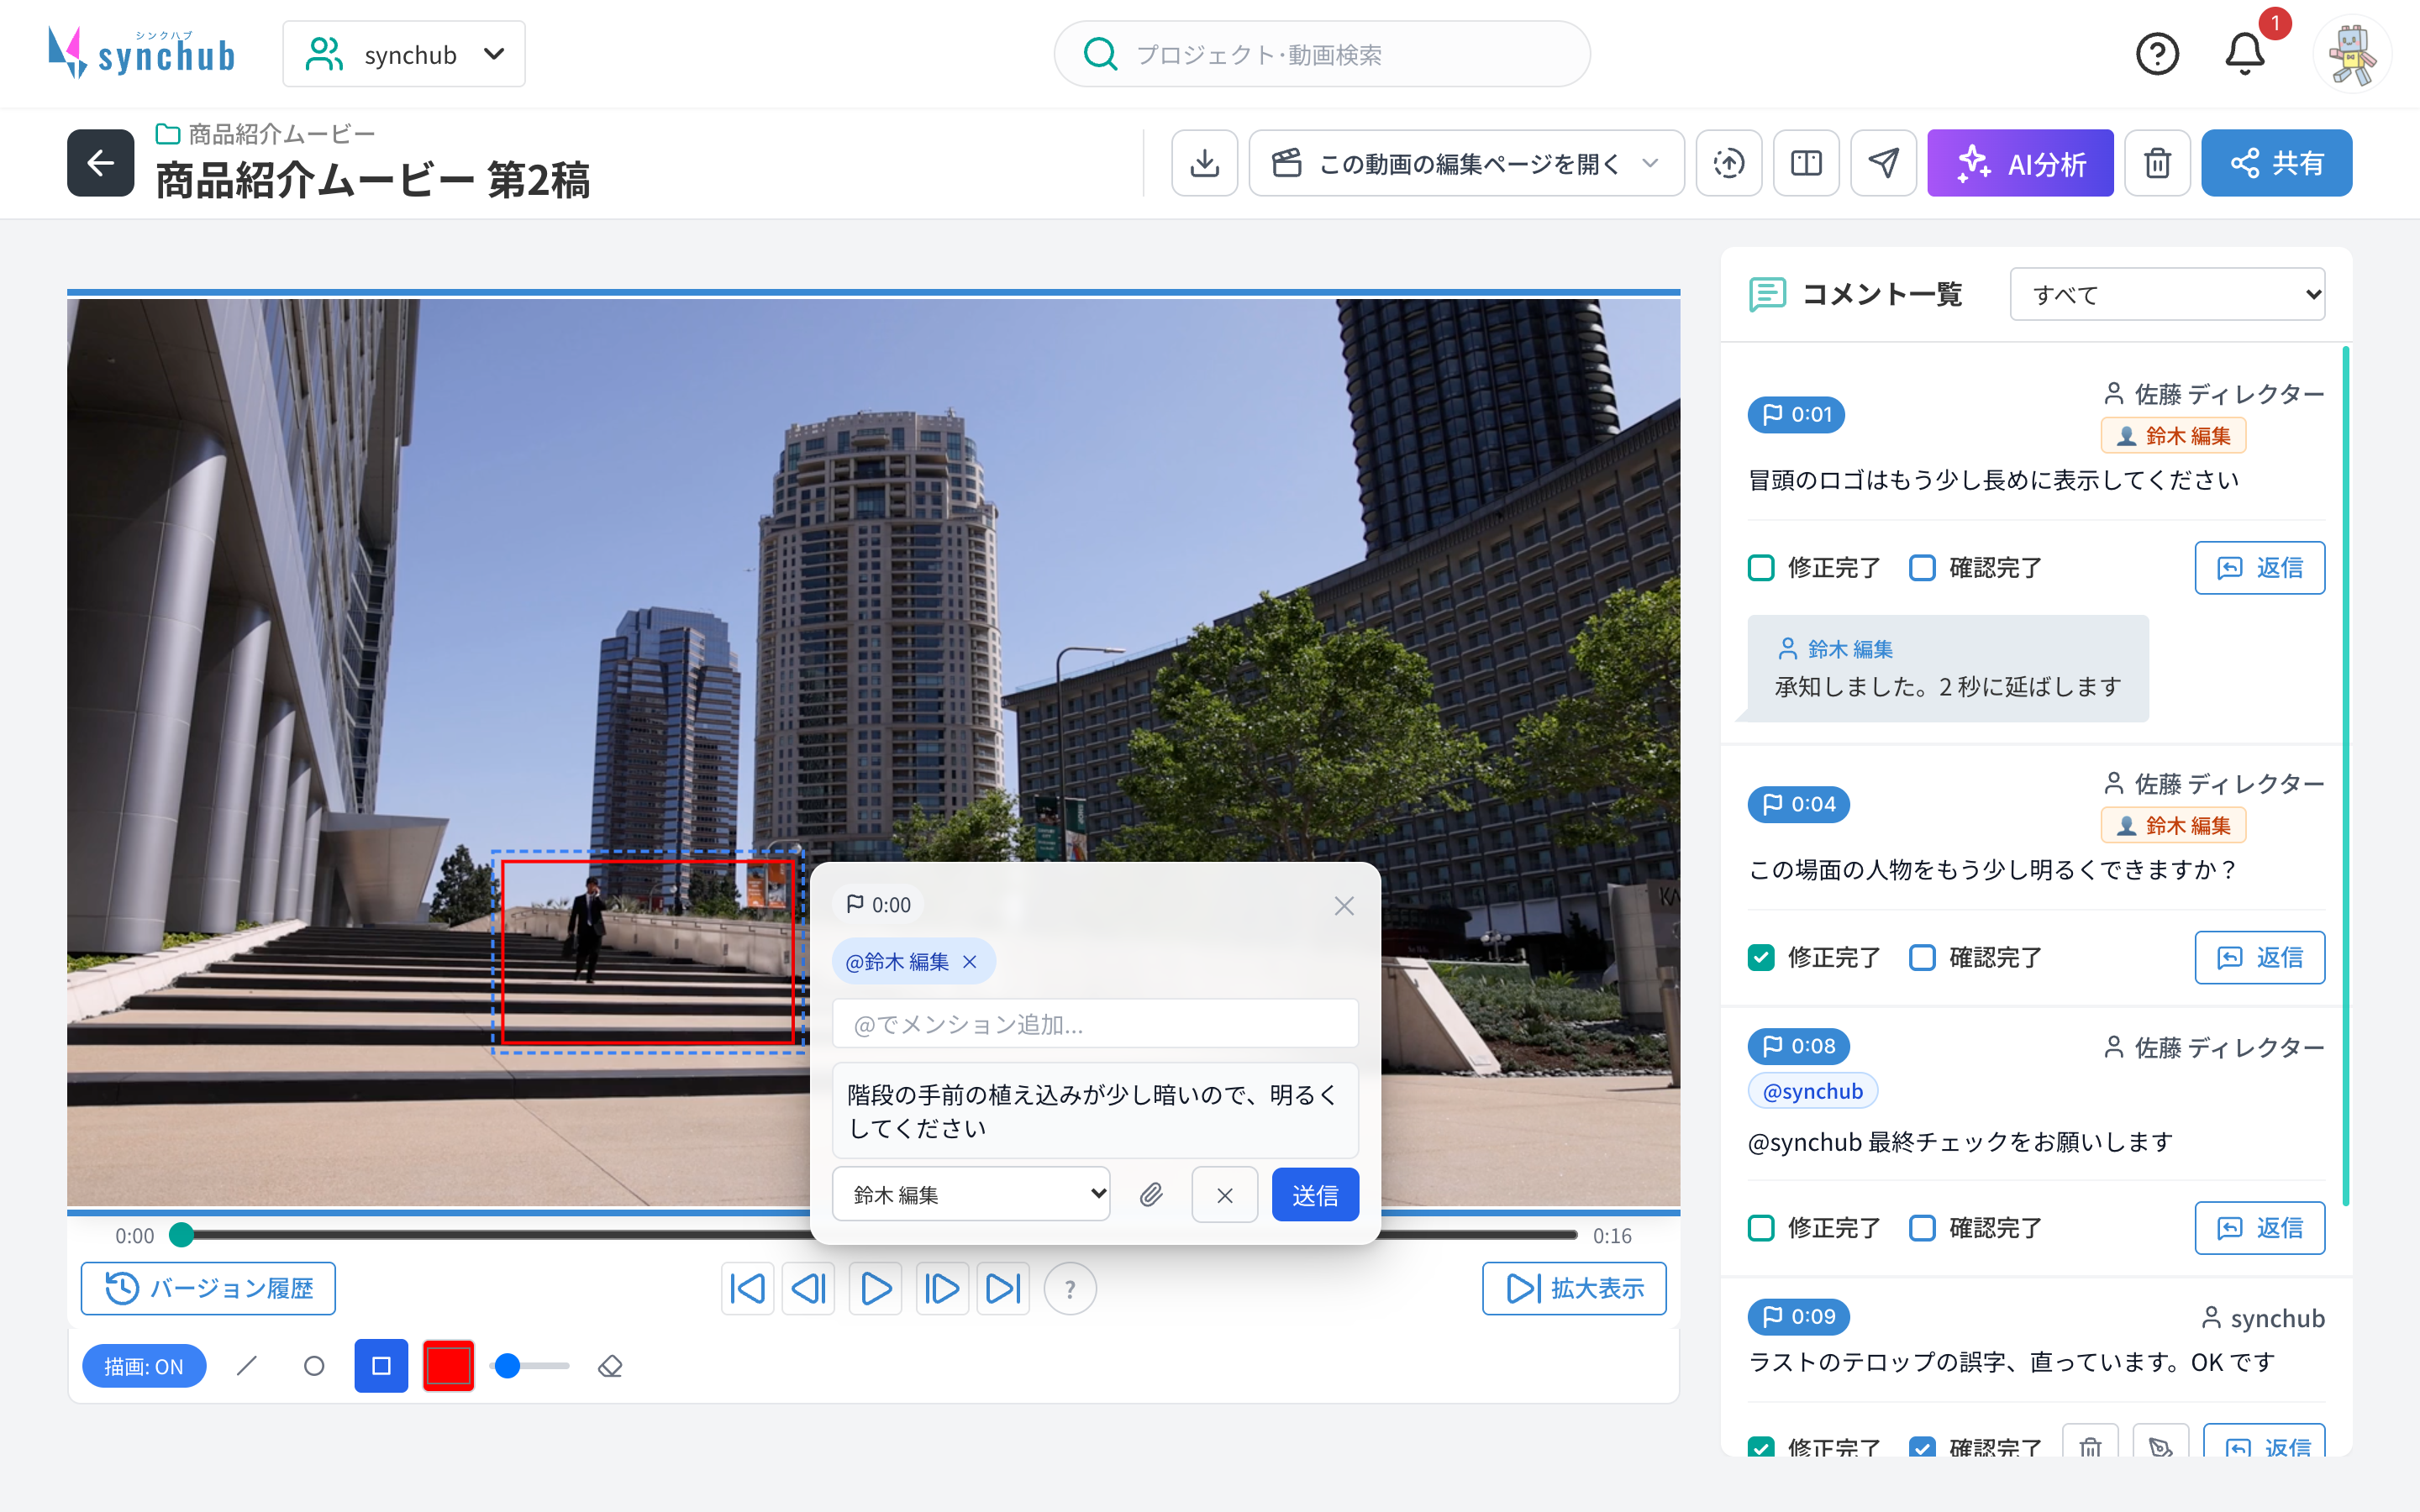
Task: Toggle the 描画: ON drawing mode
Action: pos(144,1366)
